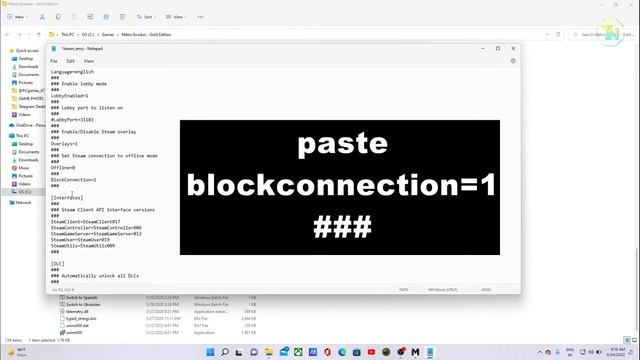
Task: Click Windows (CRLF) in Notepad status bar
Action: (x=442, y=290)
